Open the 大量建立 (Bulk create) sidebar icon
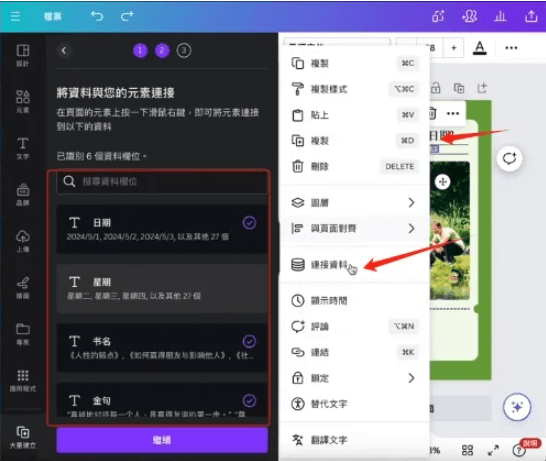 23,437
